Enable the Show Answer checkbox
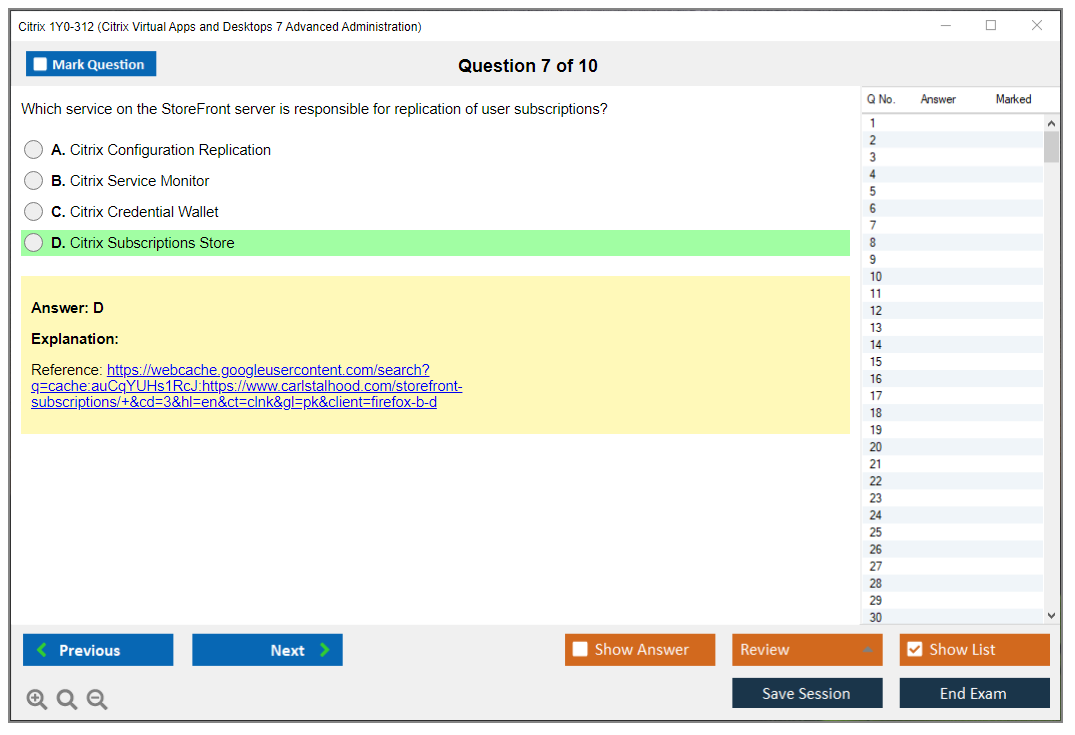This screenshot has height=735, width=1075. (x=580, y=650)
